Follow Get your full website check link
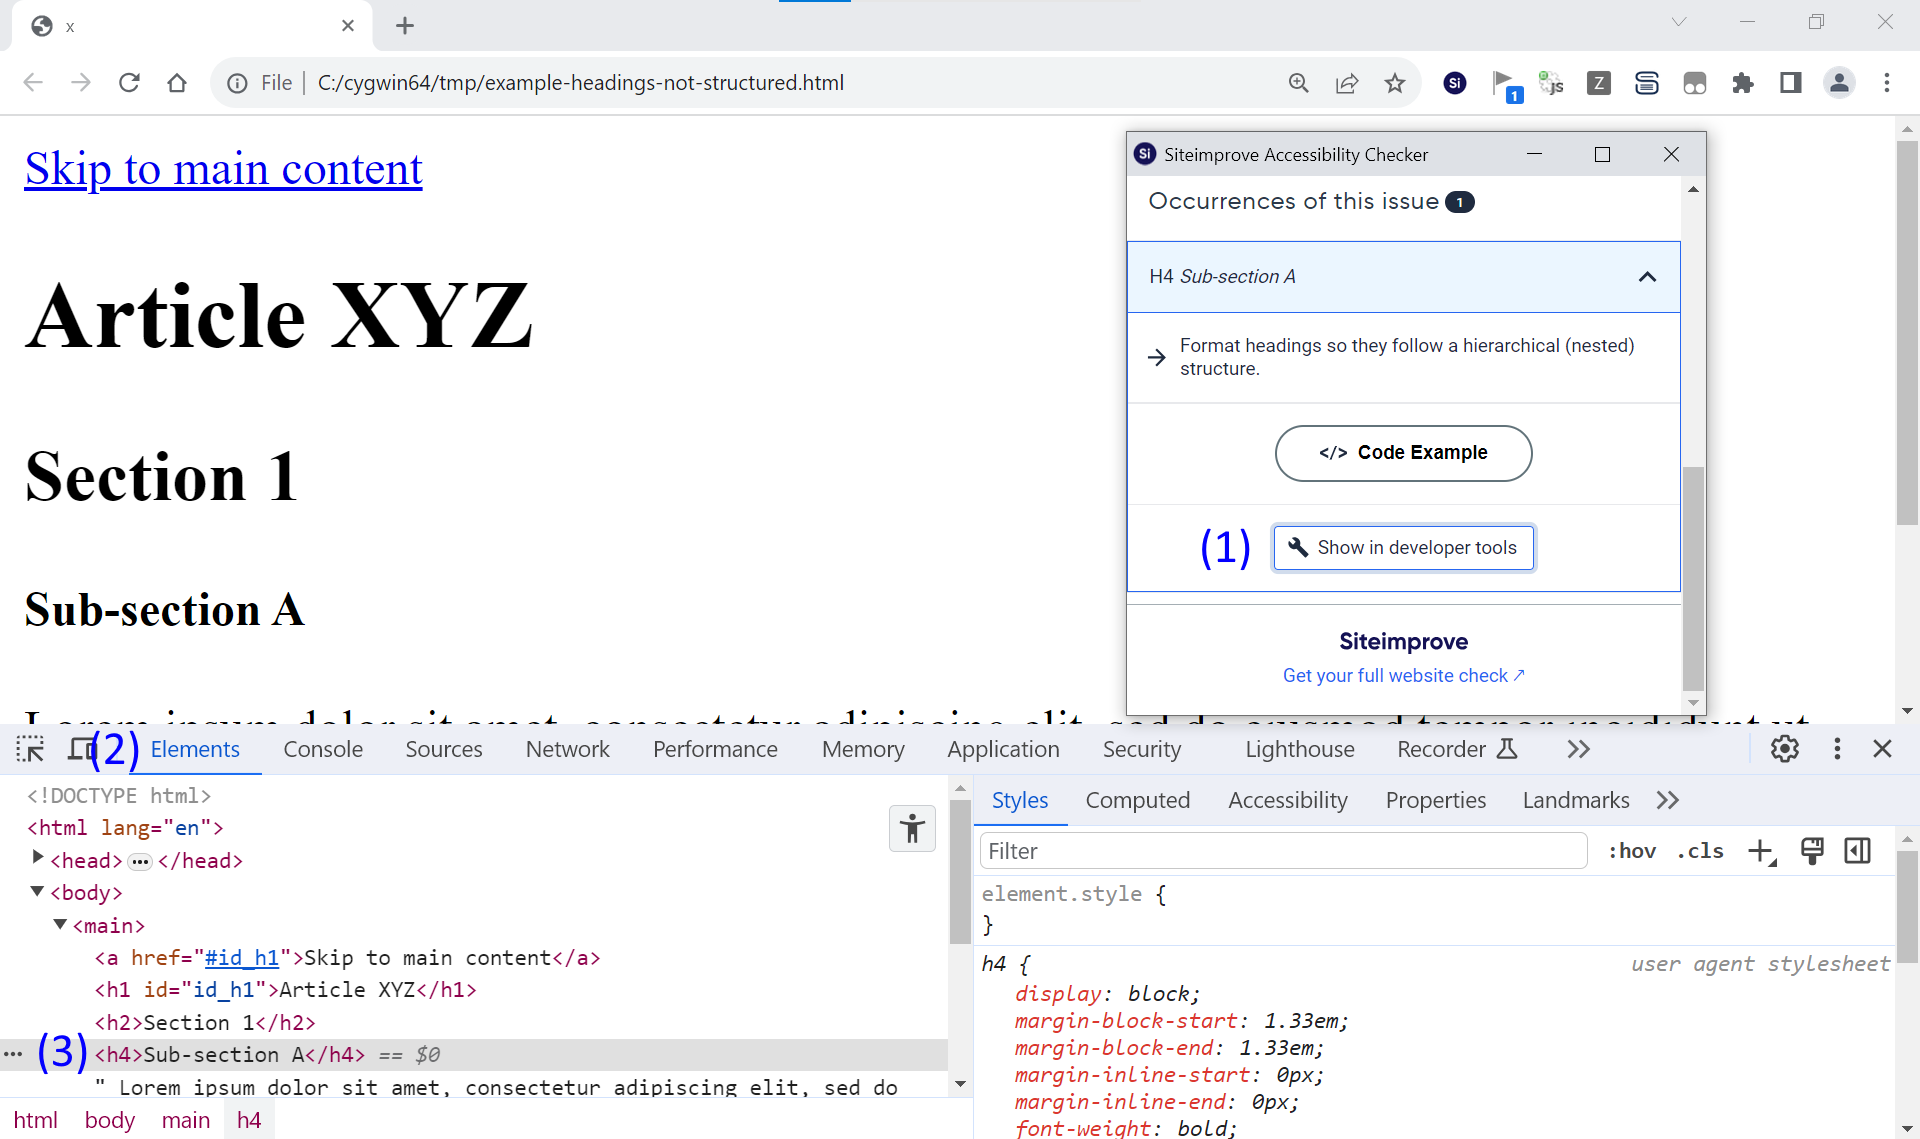 coord(1403,676)
